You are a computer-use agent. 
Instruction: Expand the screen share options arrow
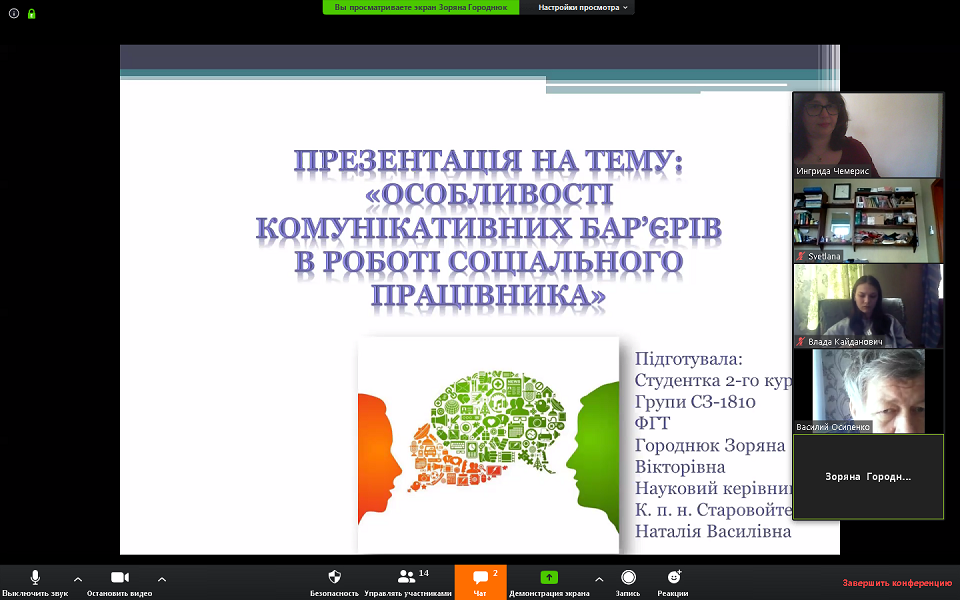coord(599,579)
